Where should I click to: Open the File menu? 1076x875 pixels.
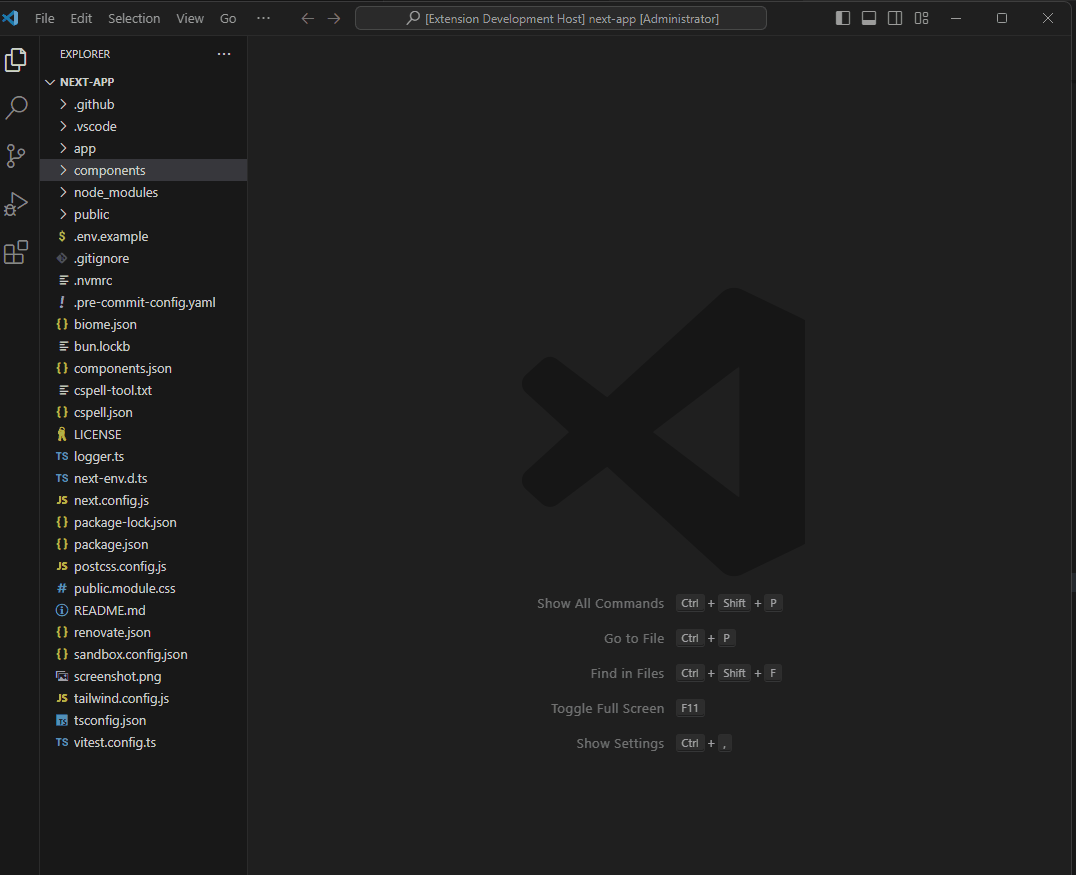45,19
